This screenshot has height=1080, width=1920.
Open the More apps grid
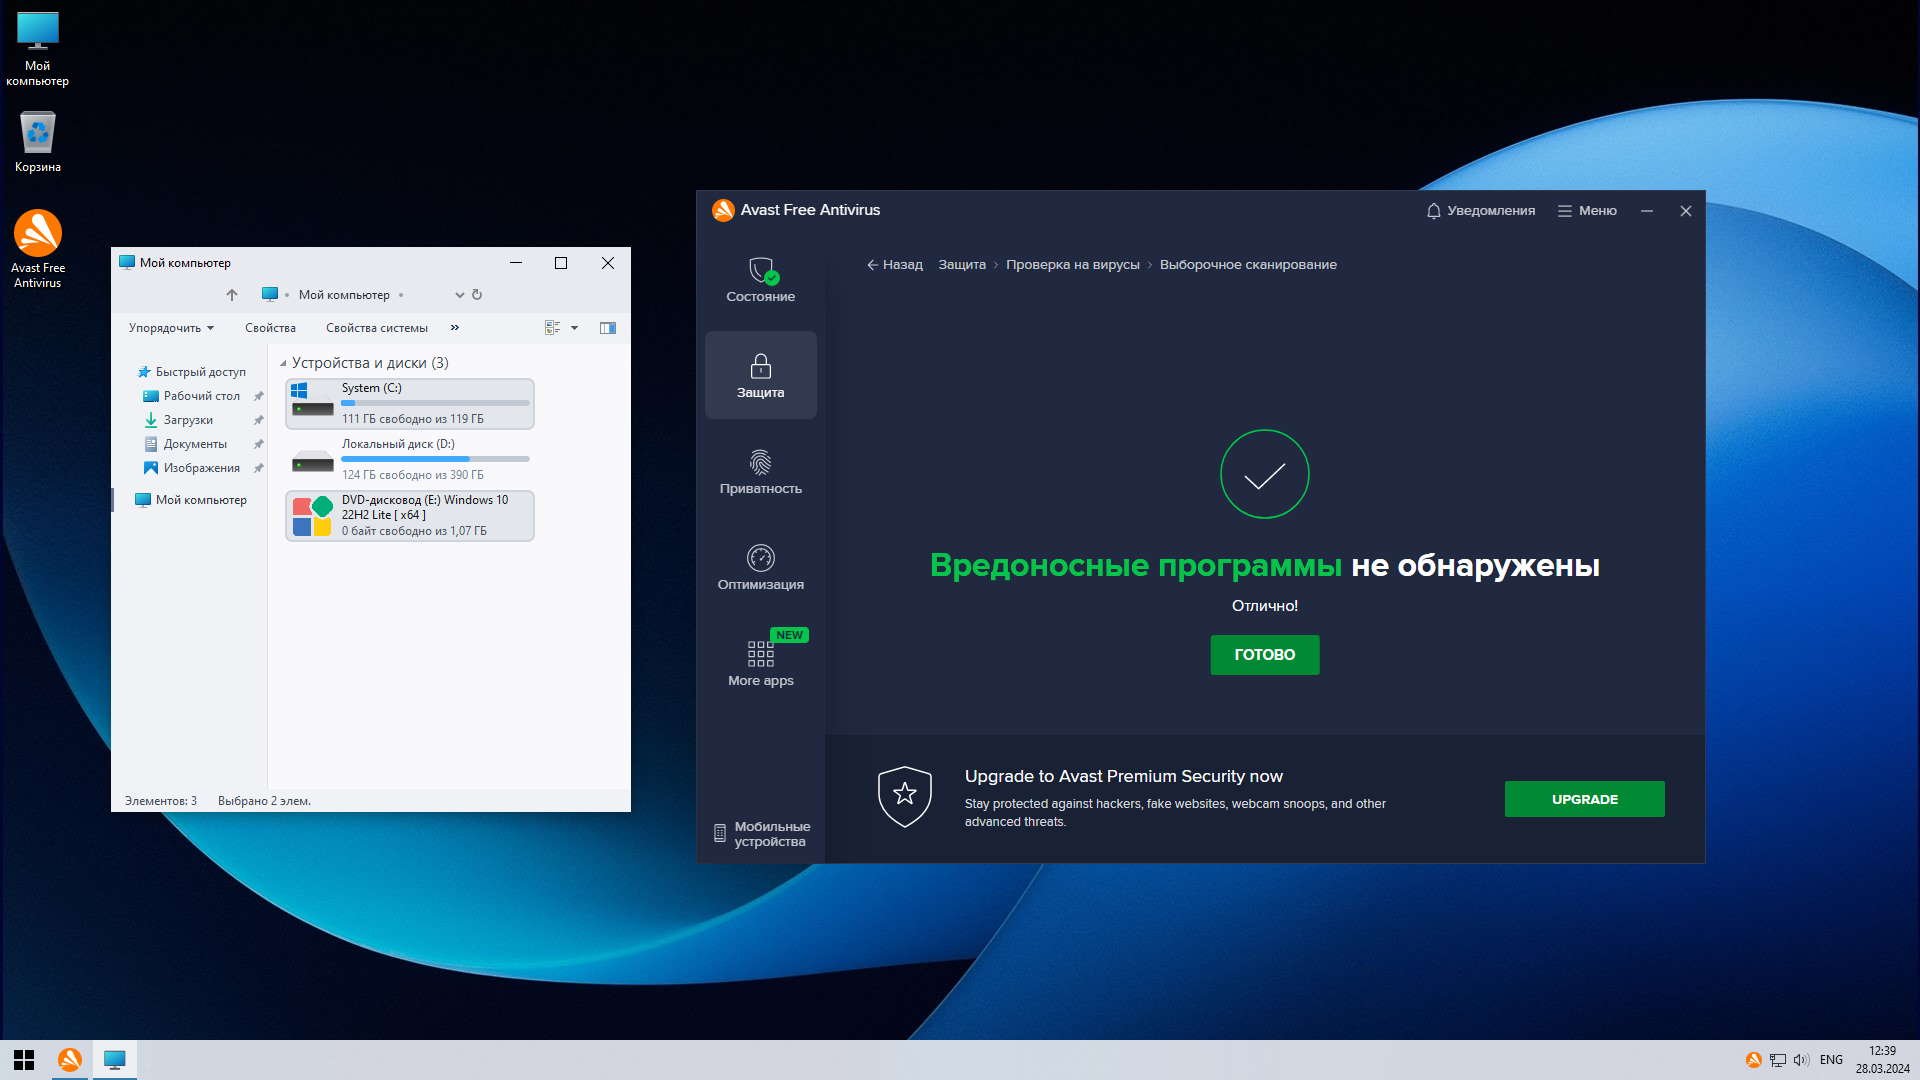pos(760,664)
